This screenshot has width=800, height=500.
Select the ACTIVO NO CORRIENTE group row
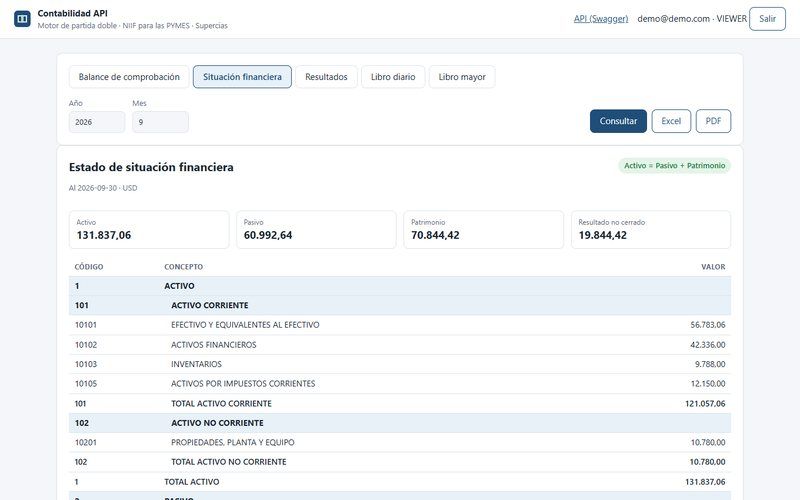[x=400, y=423]
